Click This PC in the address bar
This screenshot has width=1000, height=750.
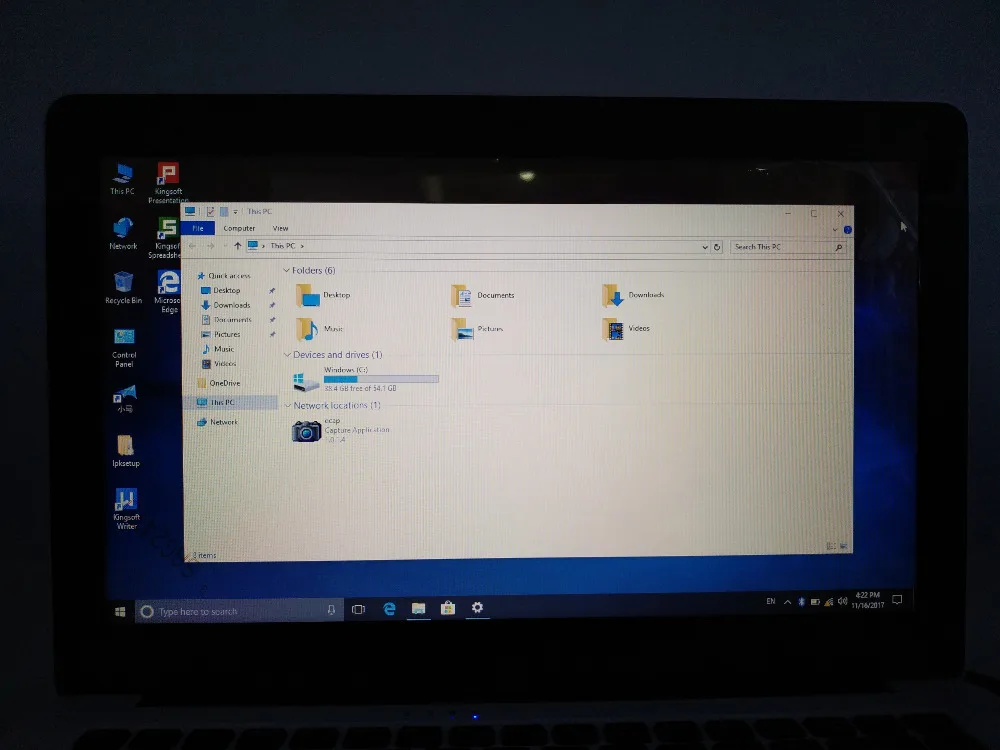(283, 246)
